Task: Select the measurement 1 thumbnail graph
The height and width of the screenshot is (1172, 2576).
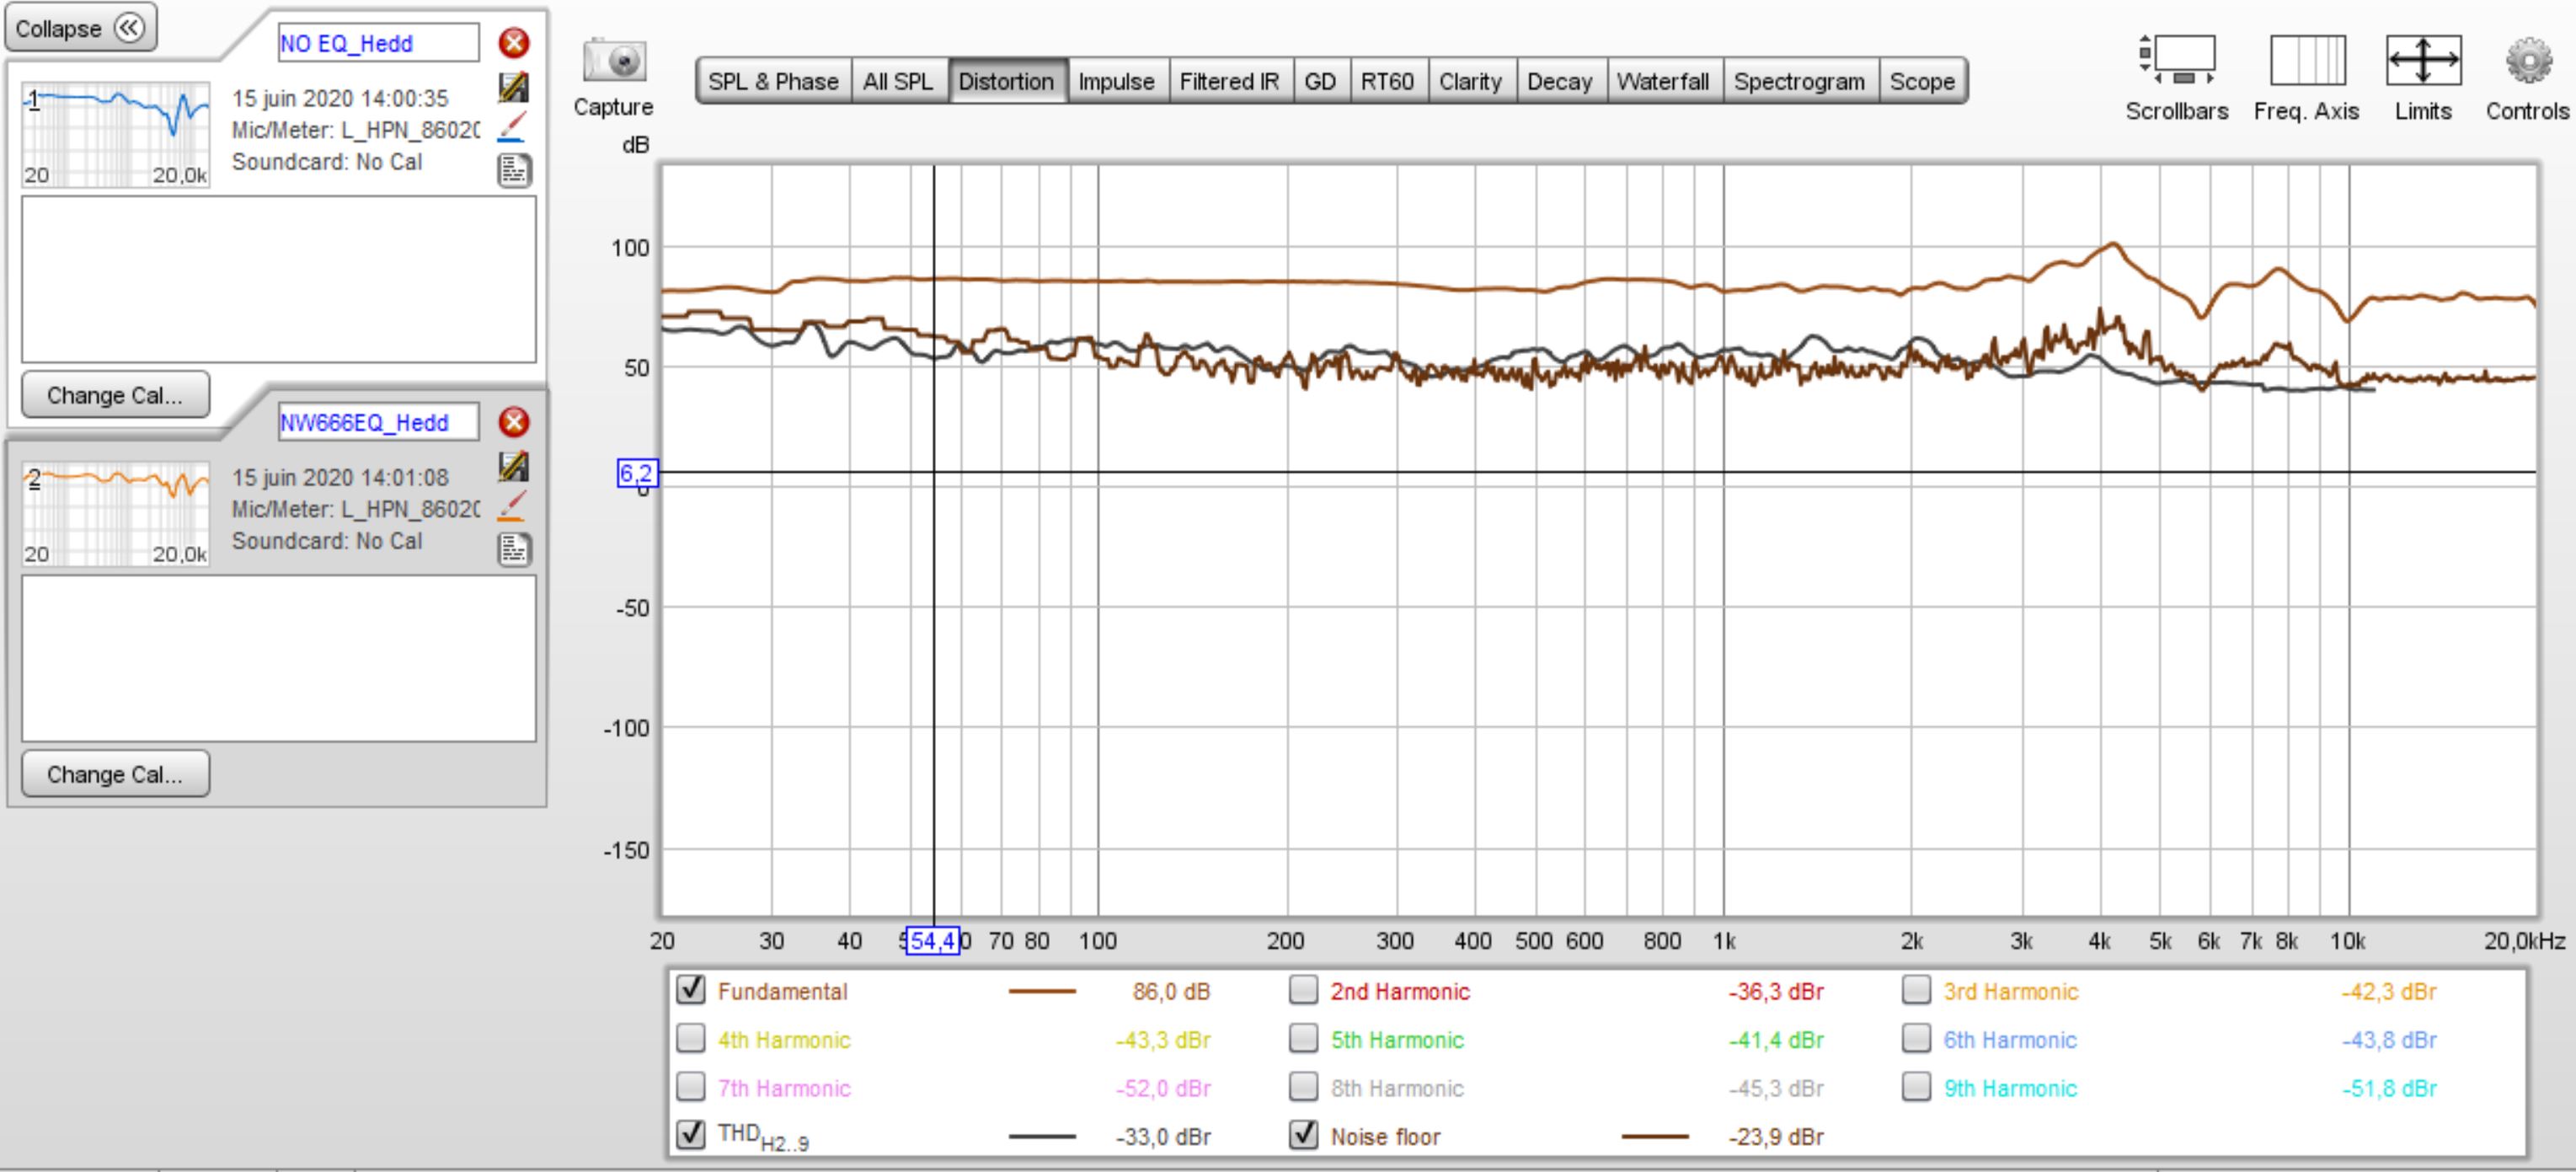Action: coord(116,134)
